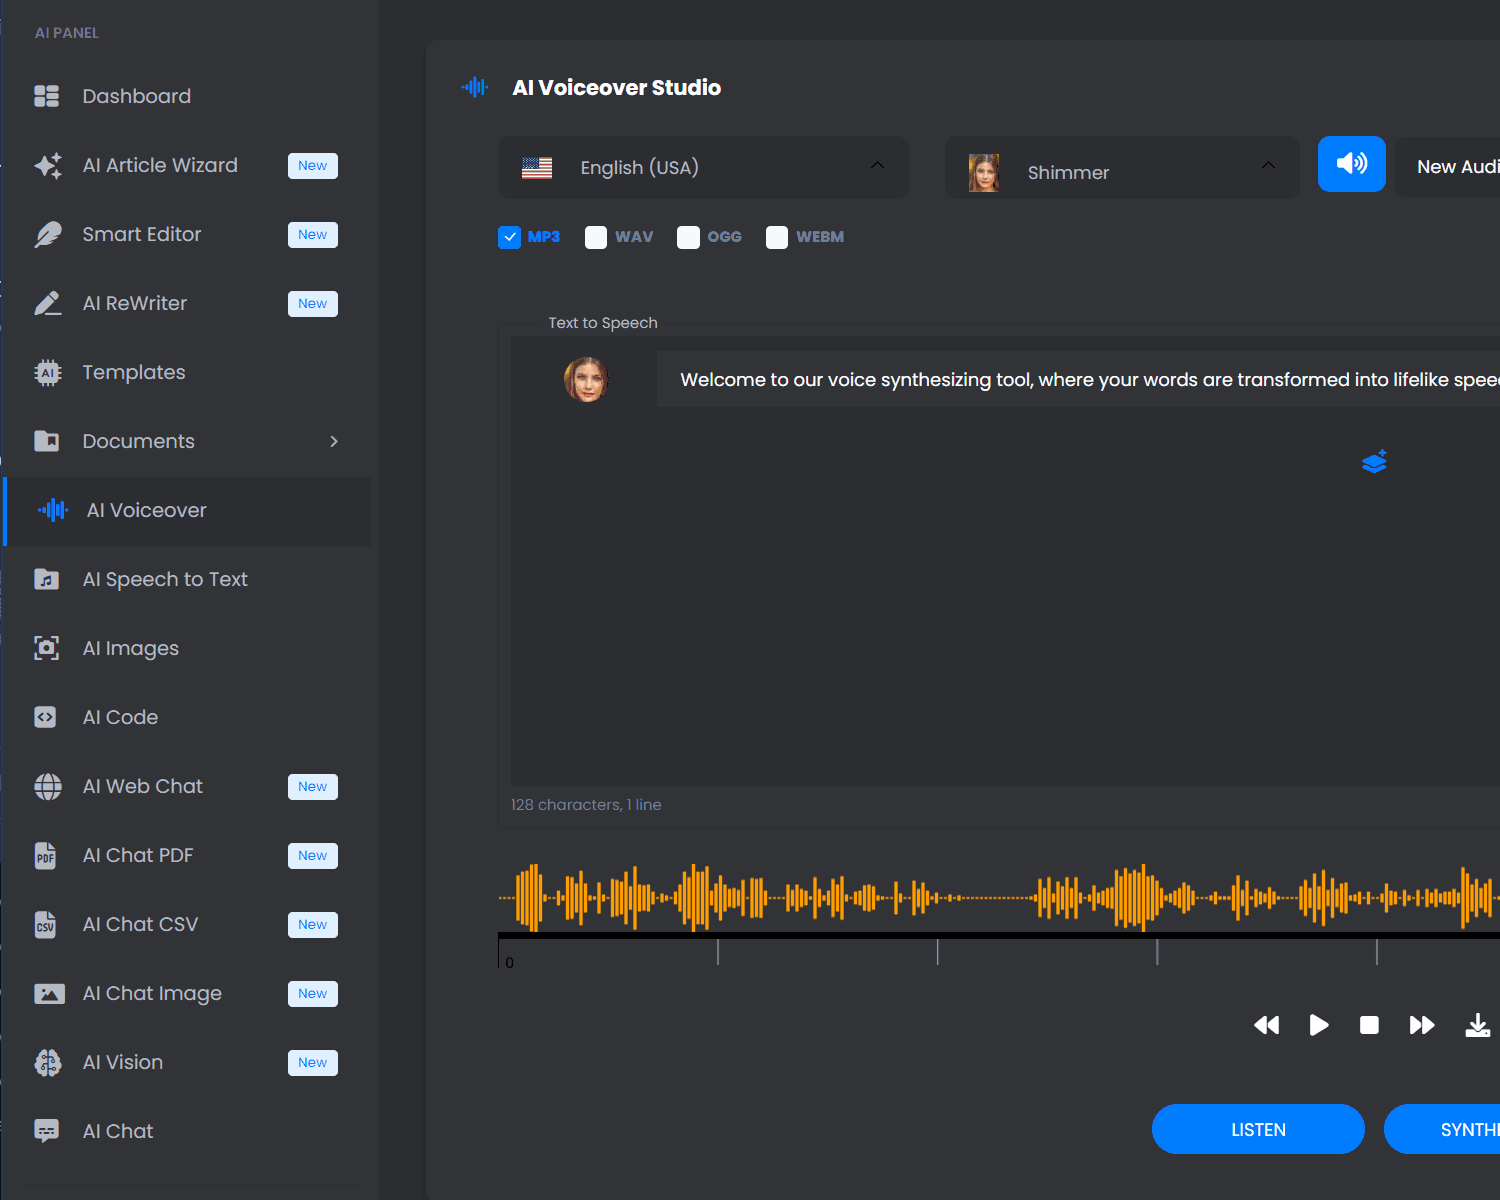Click the voice avatar in the text row
Screen dimensions: 1500x1200
click(586, 380)
